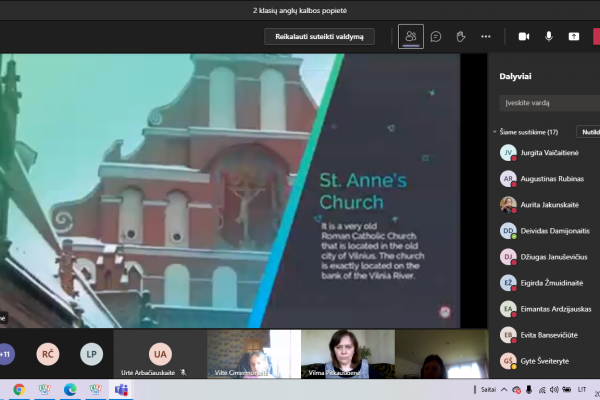Select participant Jurgita Vaičaitienė

(x=549, y=153)
